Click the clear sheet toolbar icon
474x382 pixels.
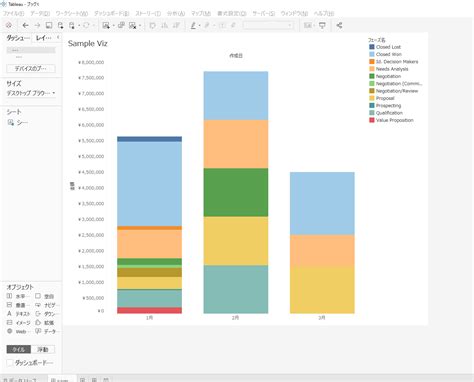coord(132,25)
